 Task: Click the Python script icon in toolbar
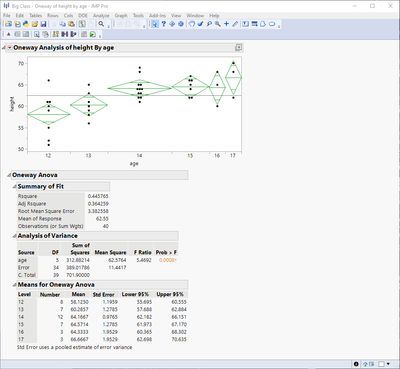click(26, 24)
